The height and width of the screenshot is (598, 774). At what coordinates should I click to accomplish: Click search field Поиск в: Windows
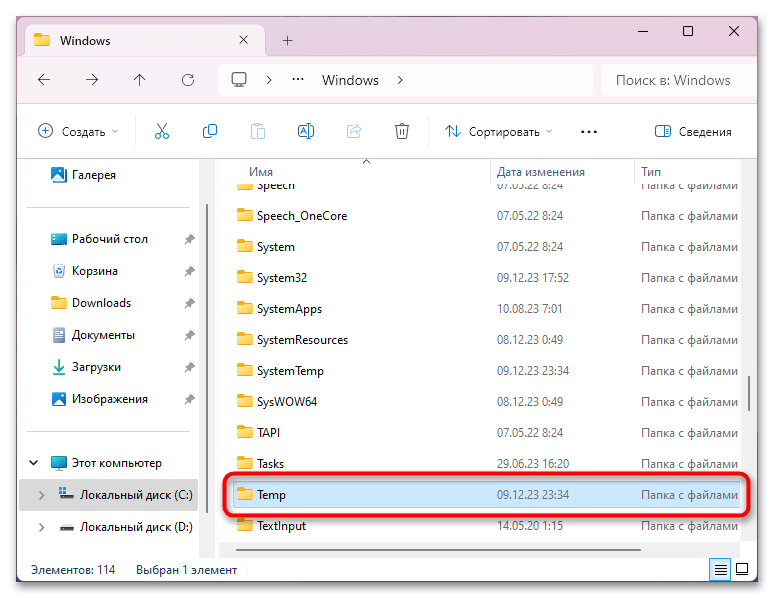[678, 80]
